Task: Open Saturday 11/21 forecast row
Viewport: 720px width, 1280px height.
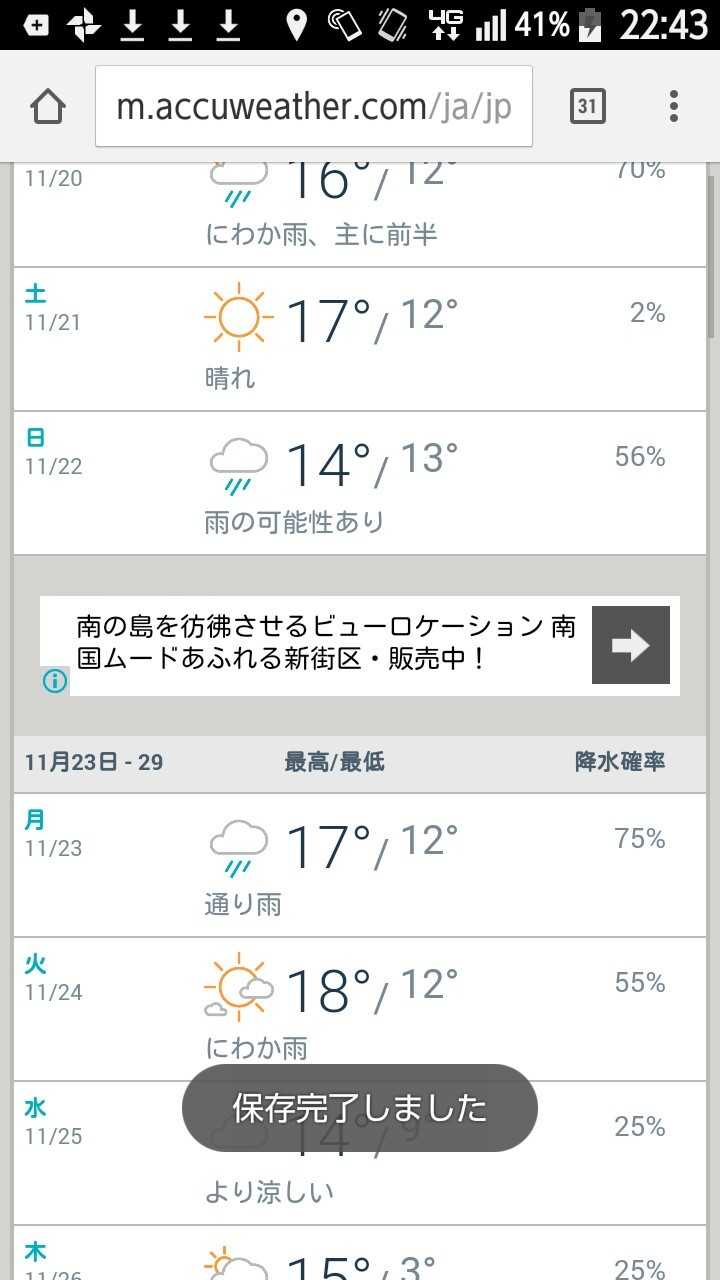Action: tap(360, 340)
